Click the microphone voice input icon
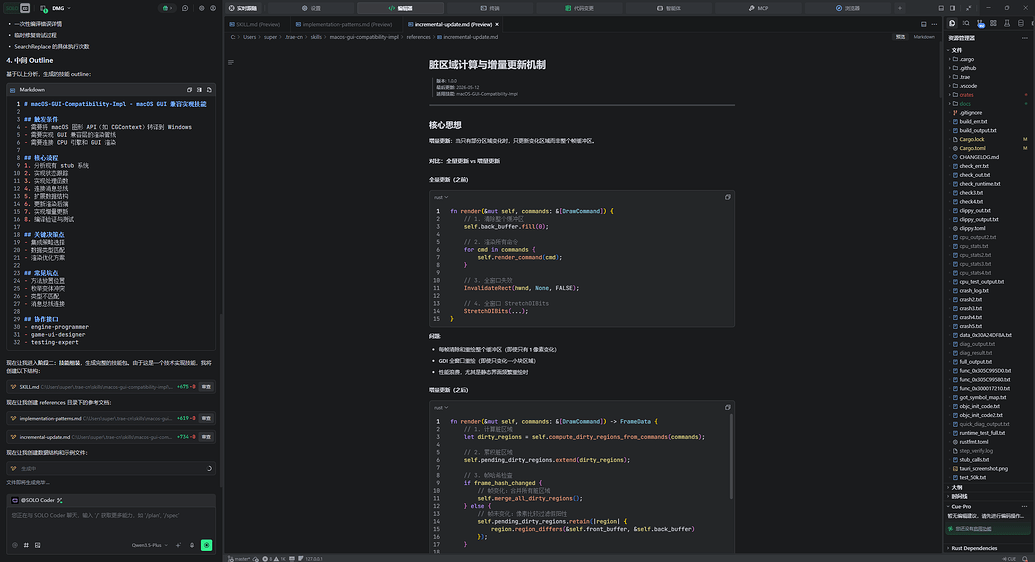1035x562 pixels. click(x=192, y=545)
